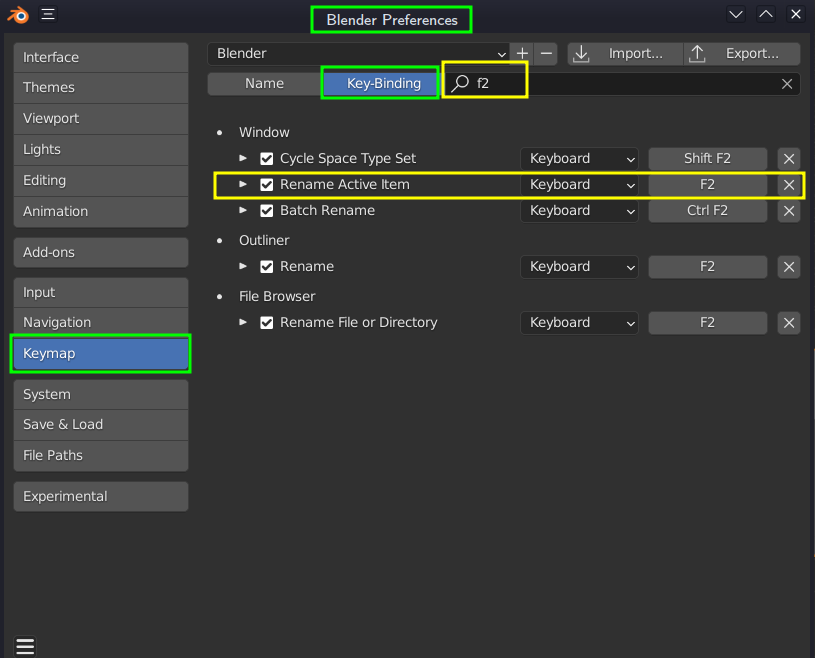Open the Add-ons section
The image size is (815, 658).
[101, 253]
